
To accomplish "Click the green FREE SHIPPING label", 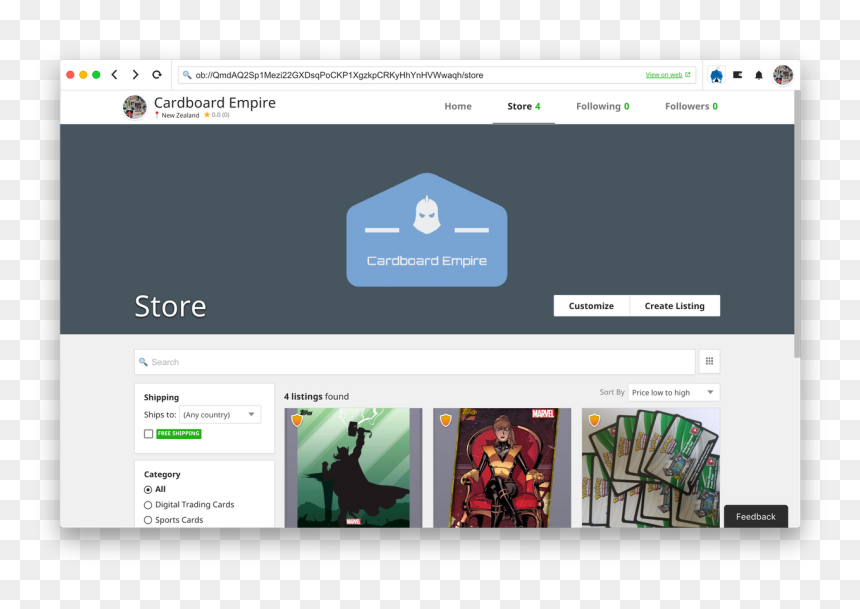I will point(179,433).
